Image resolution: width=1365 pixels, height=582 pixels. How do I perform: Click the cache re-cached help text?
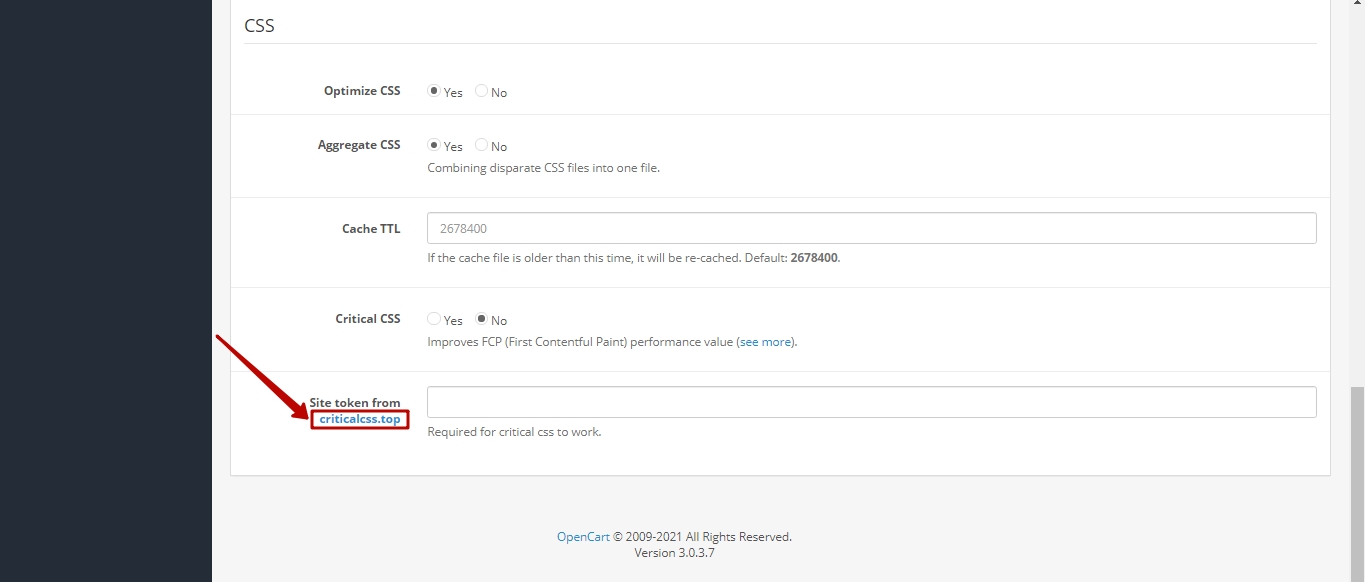coord(634,258)
